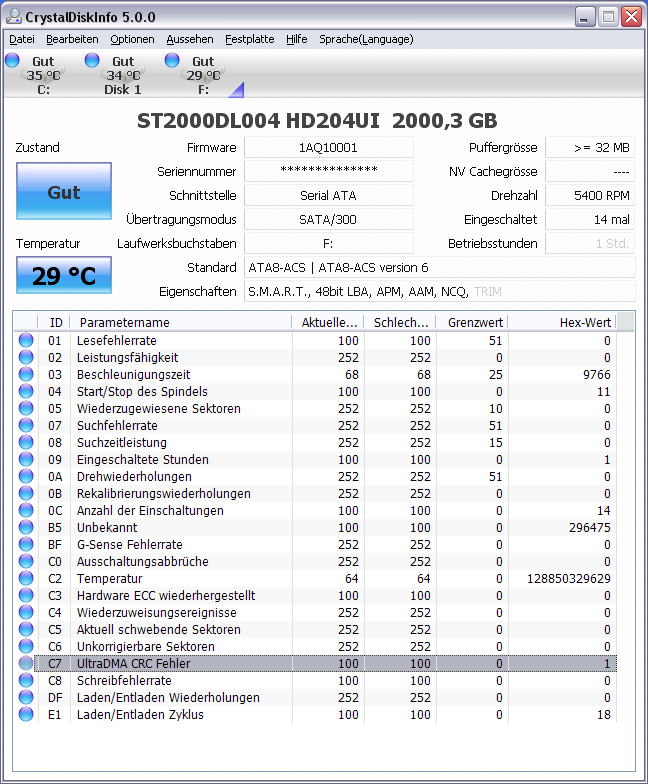
Task: Click status orb for Unkorrigierbare Sektoren row
Action: click(26, 646)
